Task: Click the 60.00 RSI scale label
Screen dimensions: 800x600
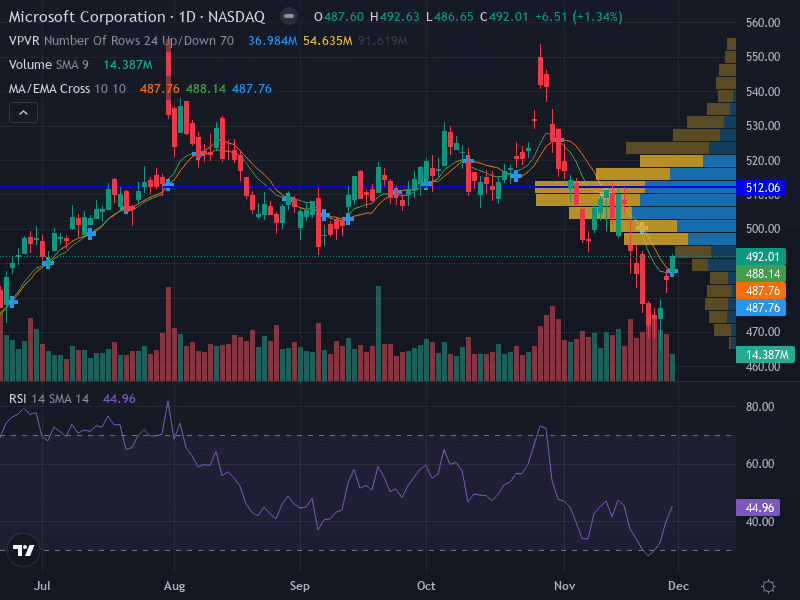Action: (x=760, y=464)
